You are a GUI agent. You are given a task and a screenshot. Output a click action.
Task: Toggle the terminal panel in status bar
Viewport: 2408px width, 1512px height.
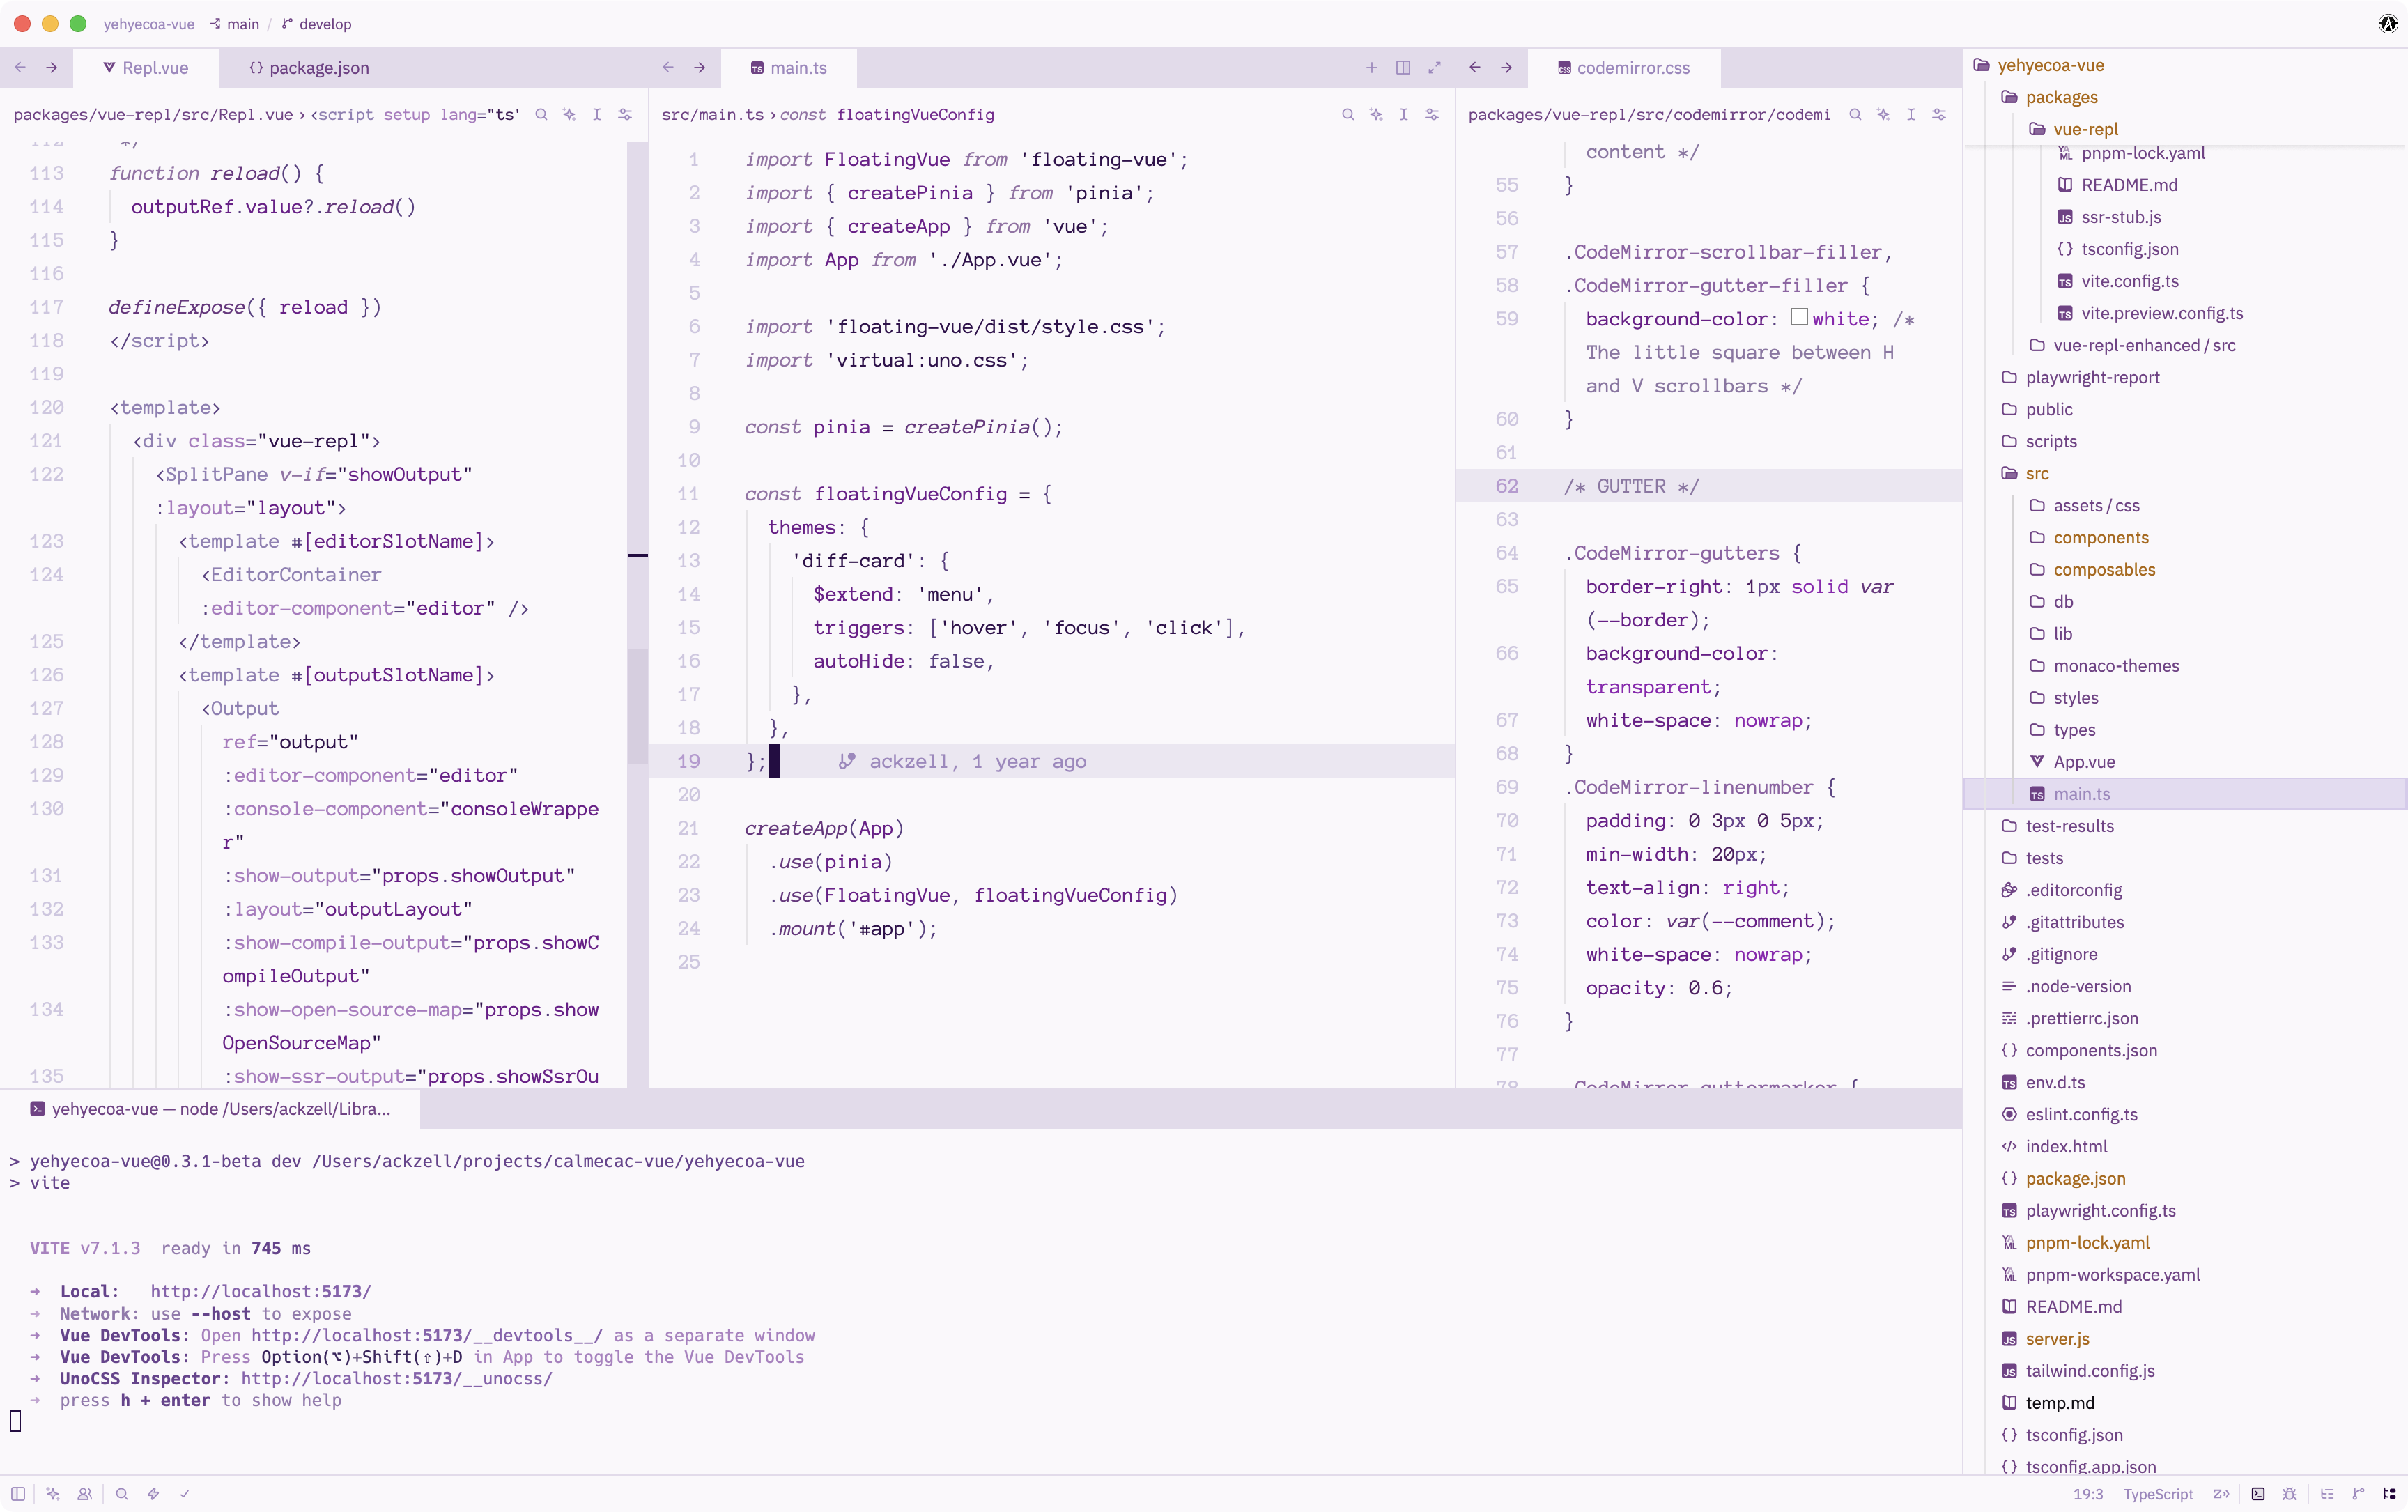tap(2258, 1494)
